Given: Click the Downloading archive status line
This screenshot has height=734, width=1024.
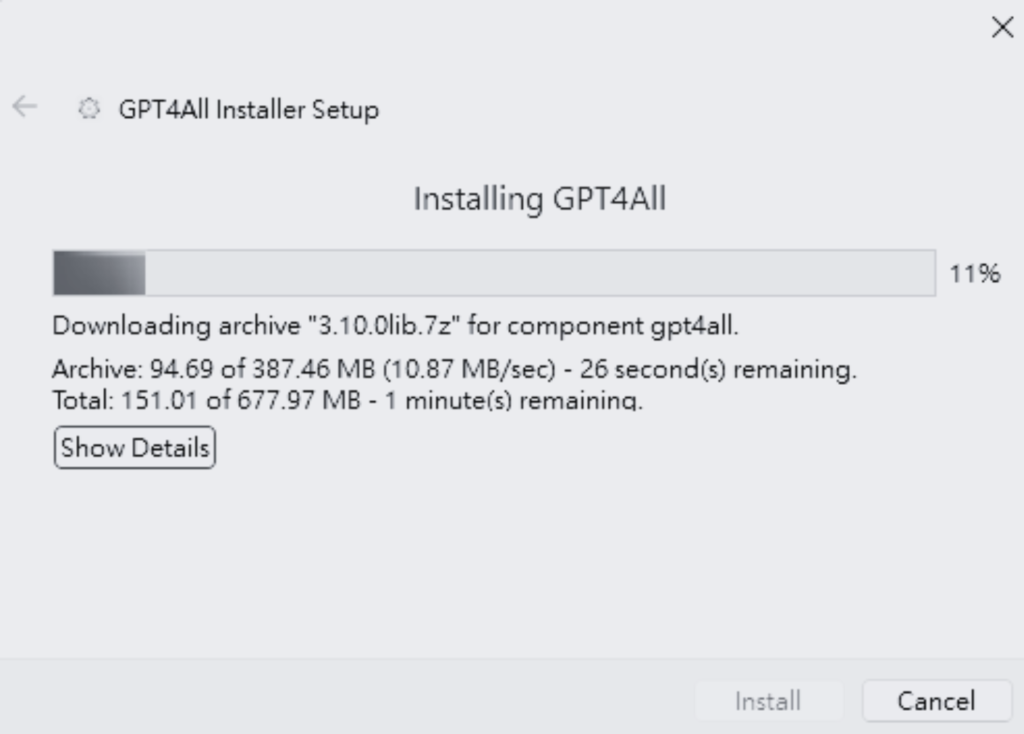Looking at the screenshot, I should click(395, 325).
